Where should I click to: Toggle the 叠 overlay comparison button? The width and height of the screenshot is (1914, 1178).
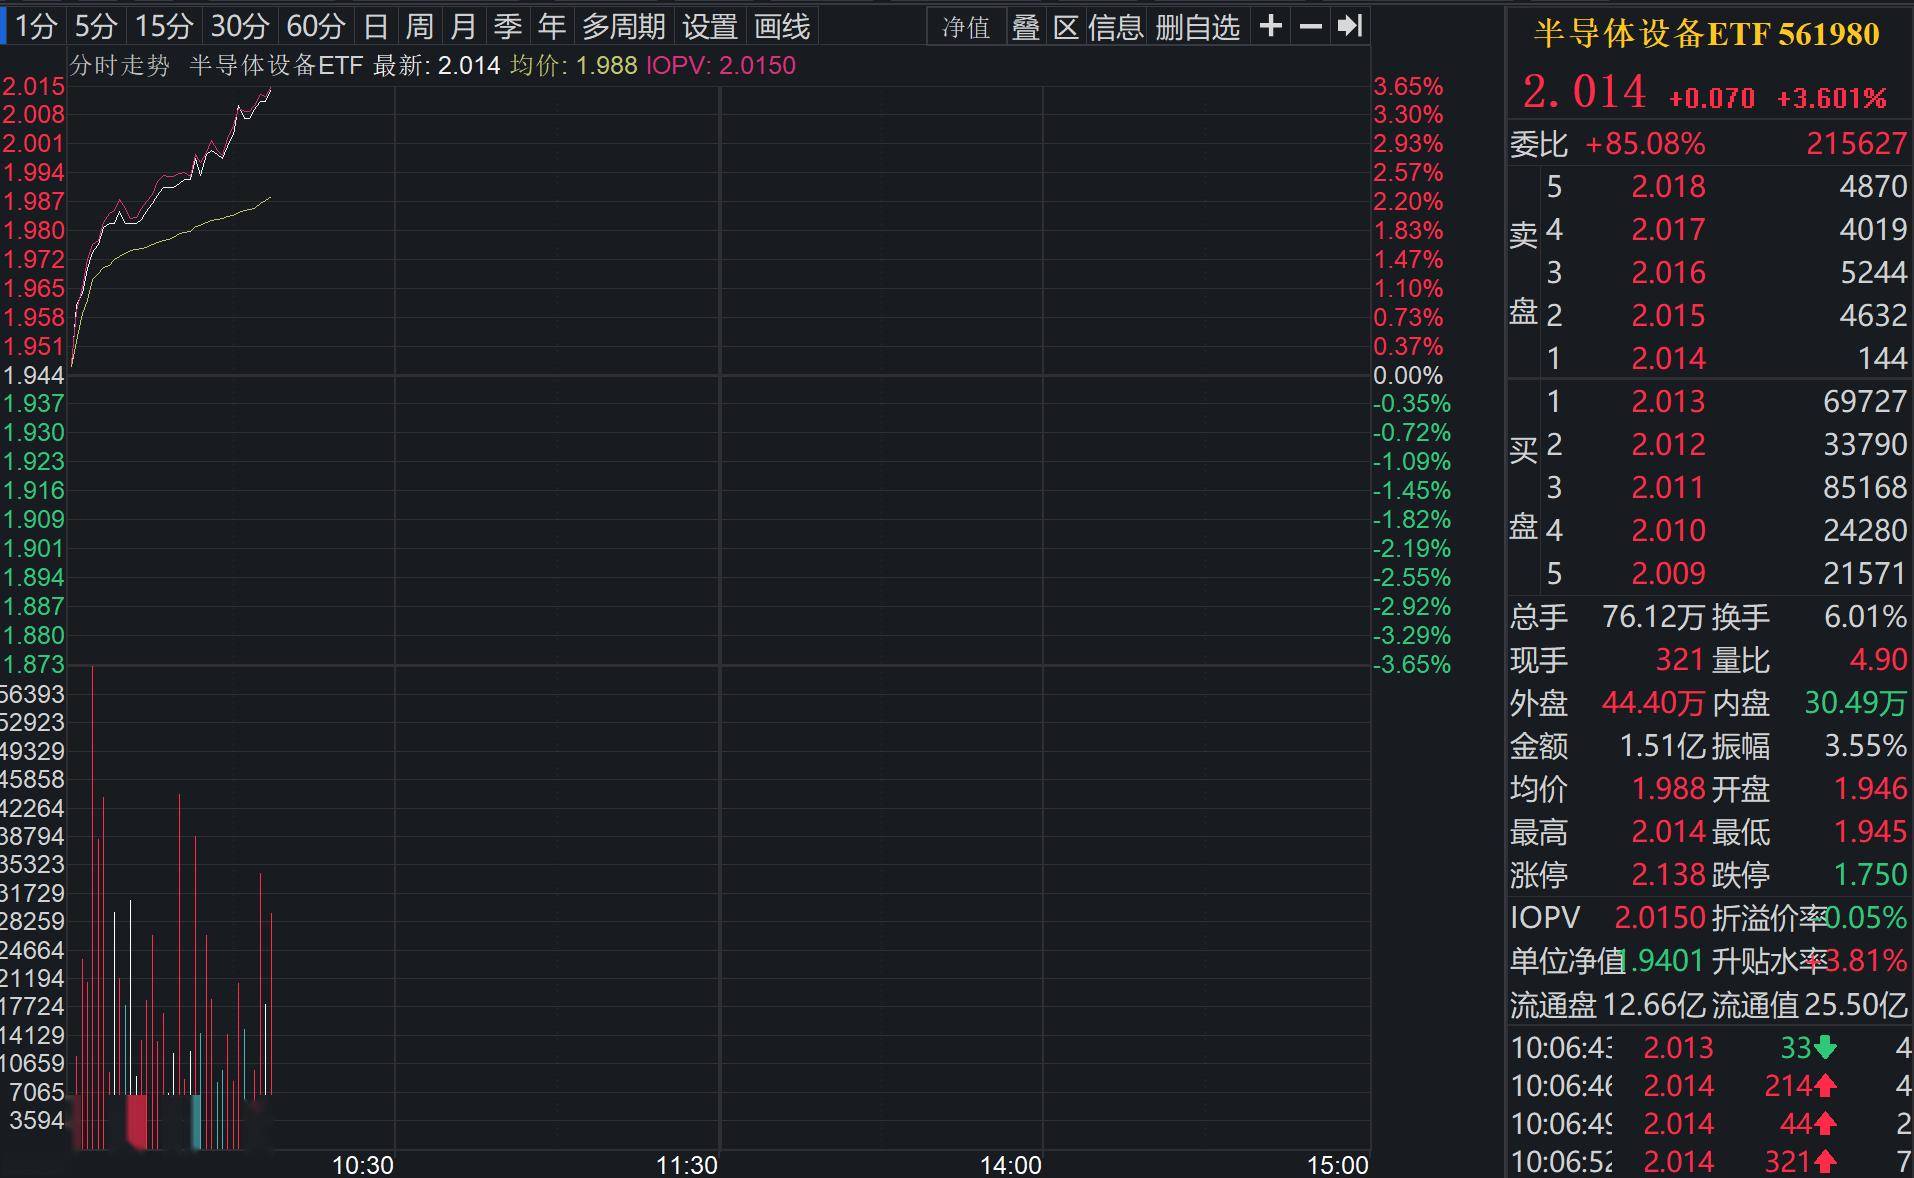pyautogui.click(x=1025, y=27)
